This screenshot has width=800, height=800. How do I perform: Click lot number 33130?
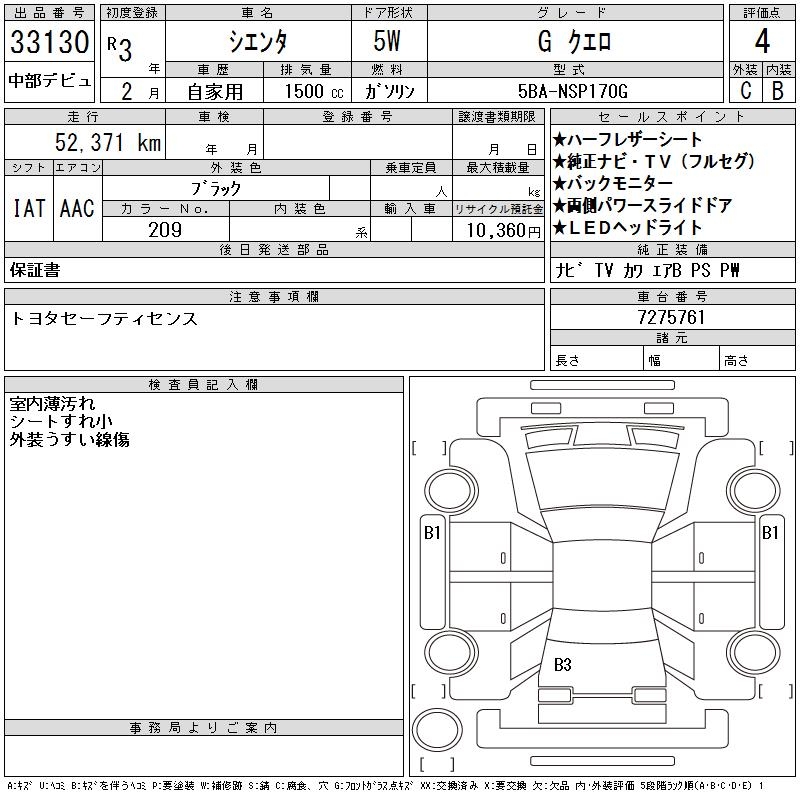pos(49,42)
